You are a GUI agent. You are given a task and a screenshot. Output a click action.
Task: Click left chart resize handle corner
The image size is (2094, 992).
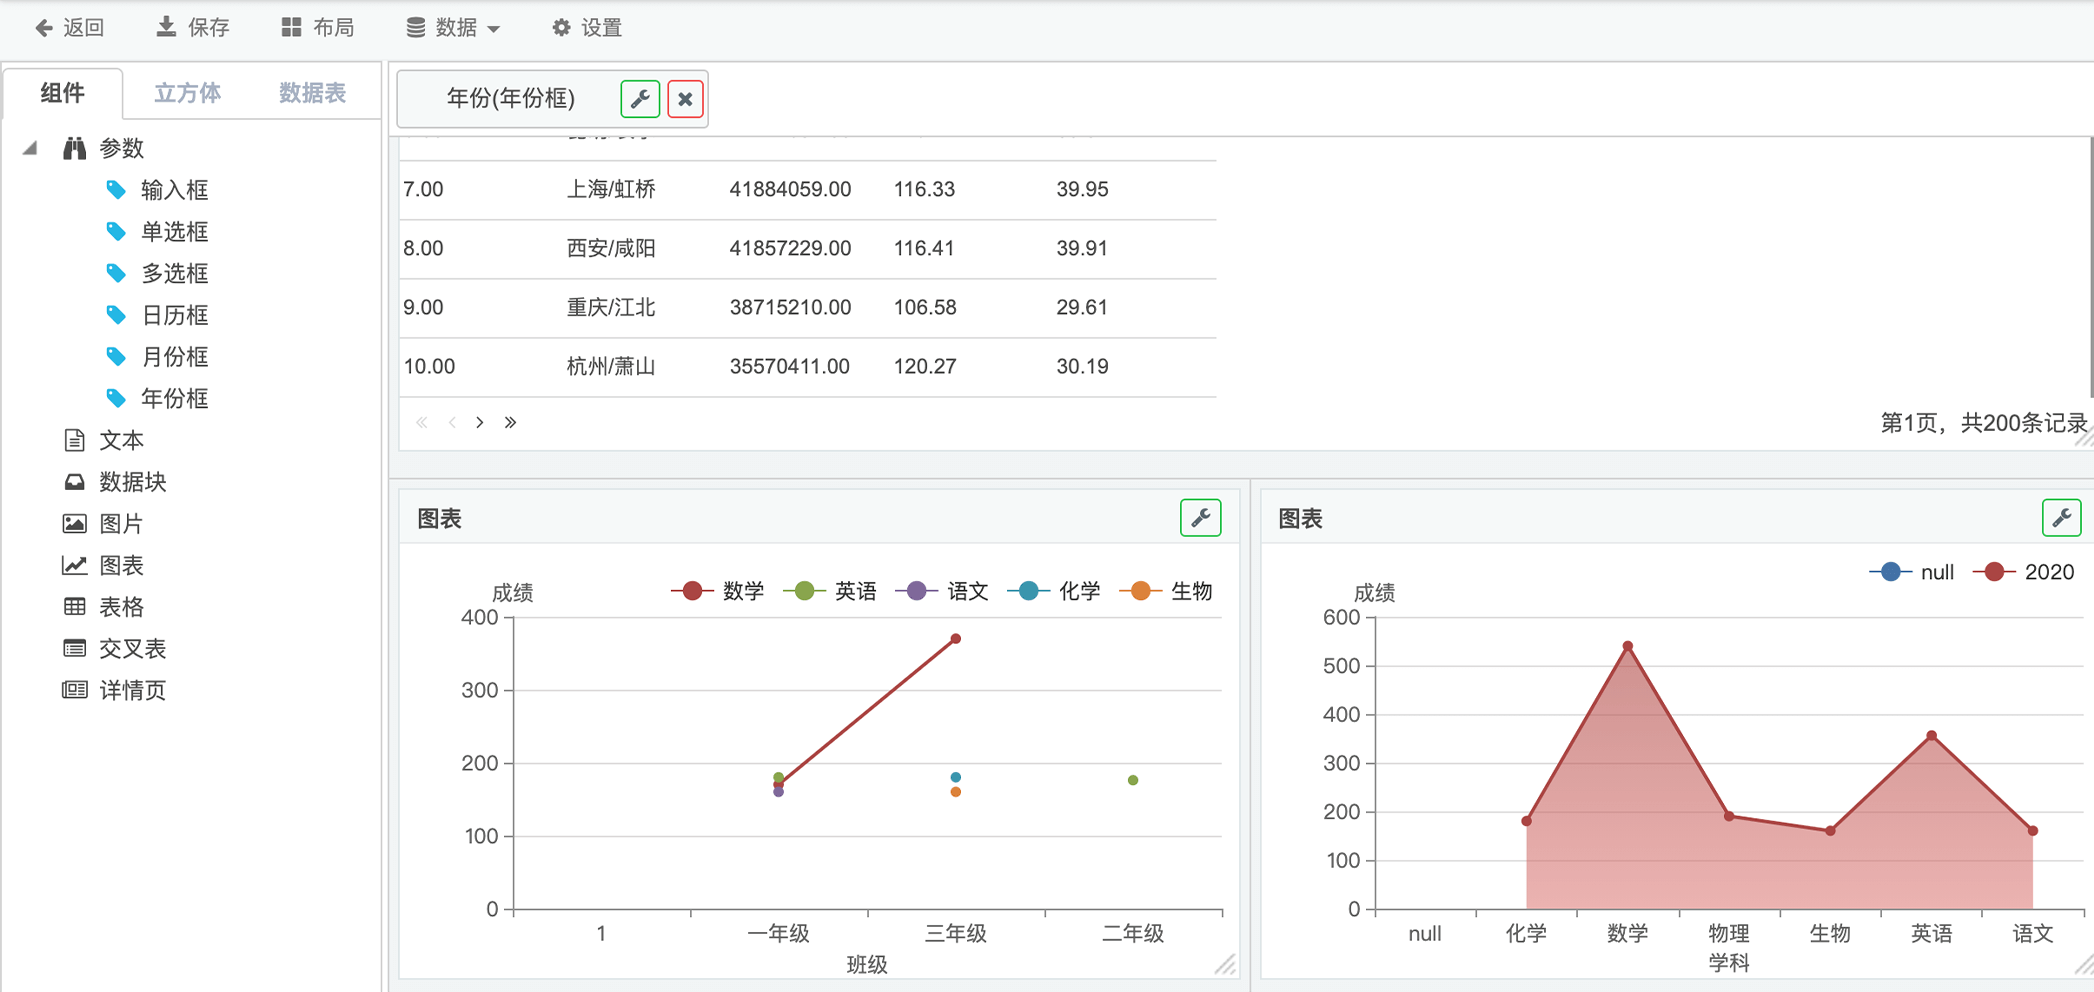tap(1225, 964)
